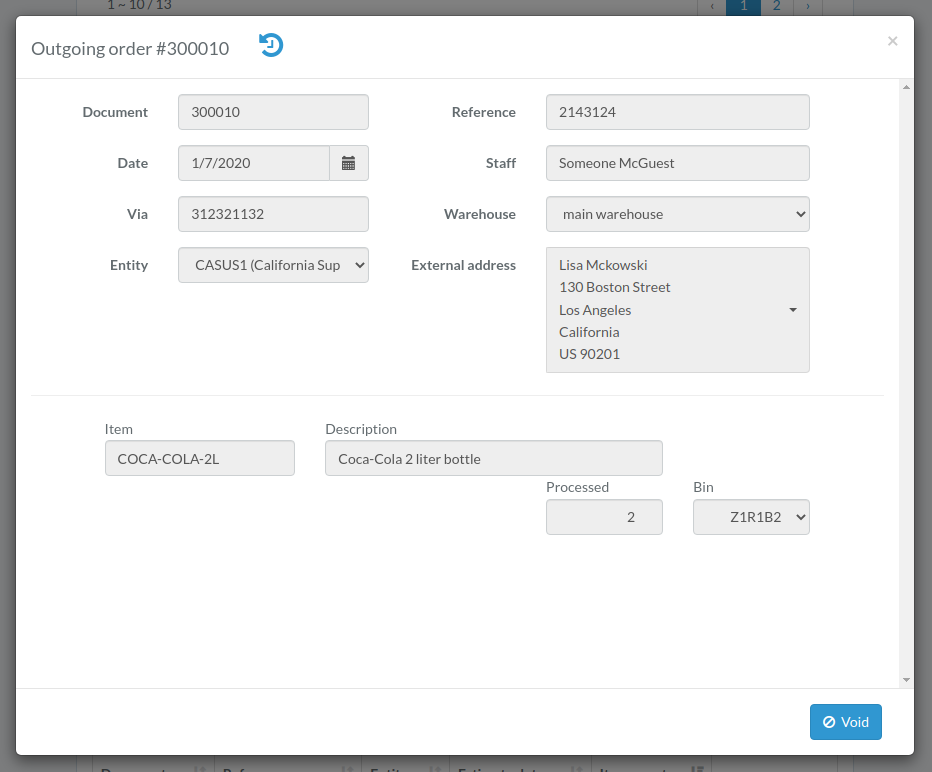Click the External address label
This screenshot has width=932, height=772.
point(463,265)
